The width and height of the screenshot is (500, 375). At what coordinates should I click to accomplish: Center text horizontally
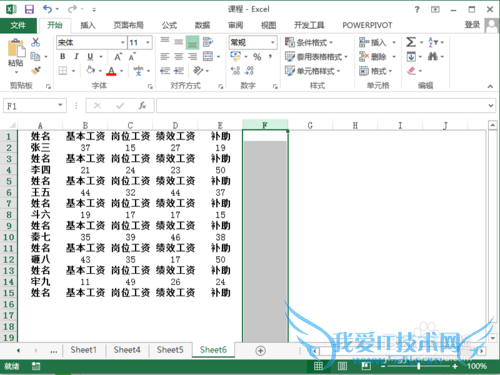coord(179,57)
